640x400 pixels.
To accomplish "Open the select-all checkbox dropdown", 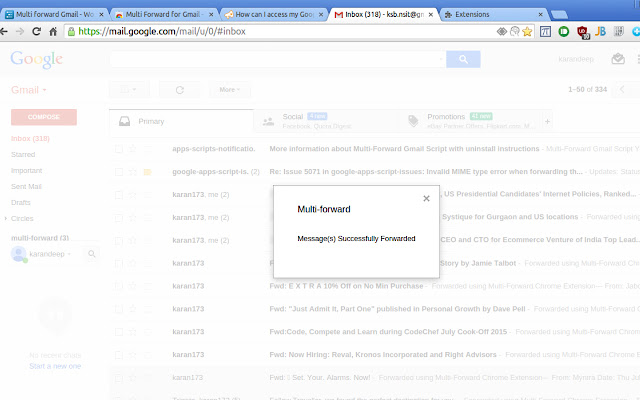I will (129, 90).
